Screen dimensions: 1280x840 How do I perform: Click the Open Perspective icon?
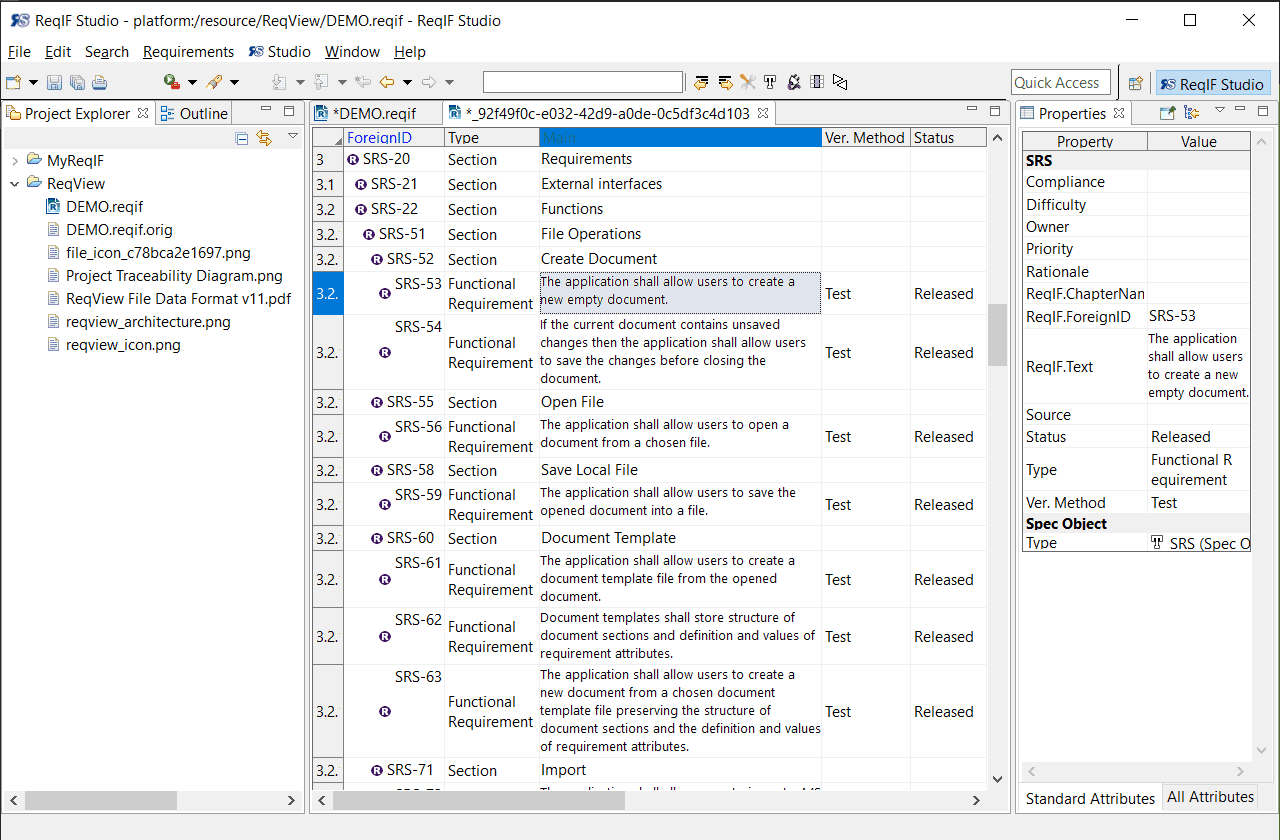[x=1135, y=83]
